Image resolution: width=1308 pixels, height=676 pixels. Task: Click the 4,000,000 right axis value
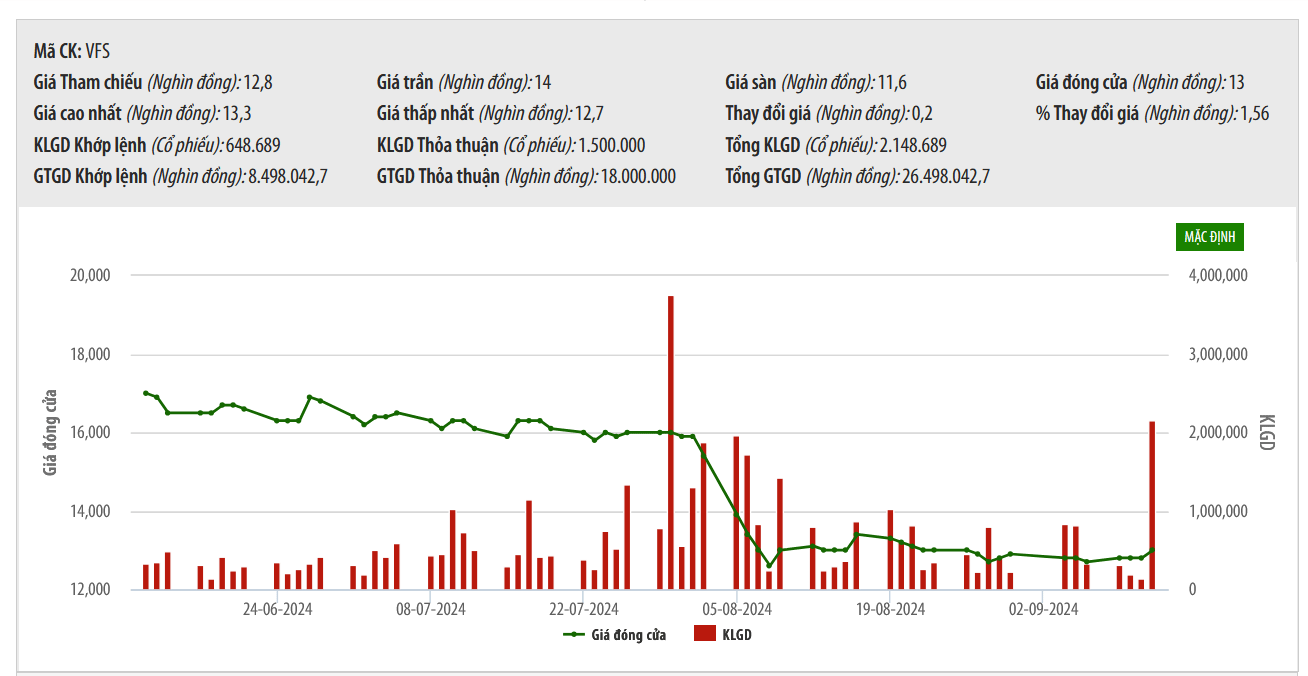(1214, 275)
